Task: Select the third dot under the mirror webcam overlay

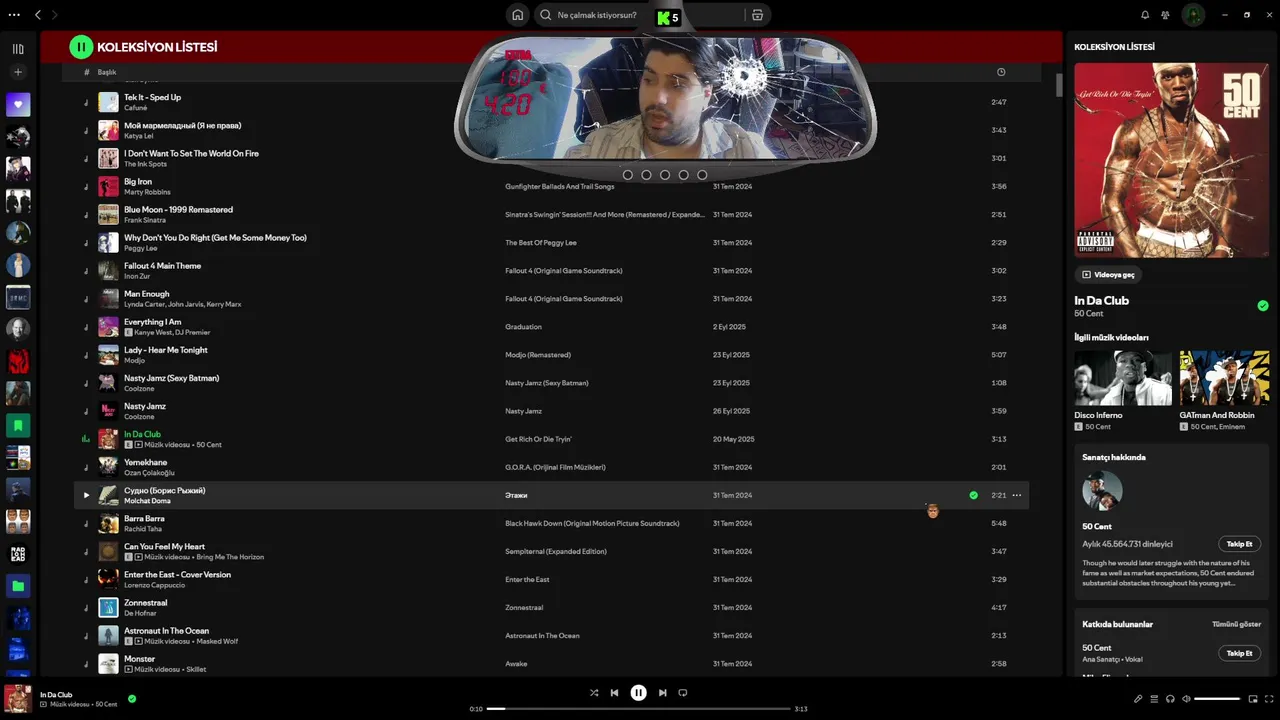Action: coord(665,175)
